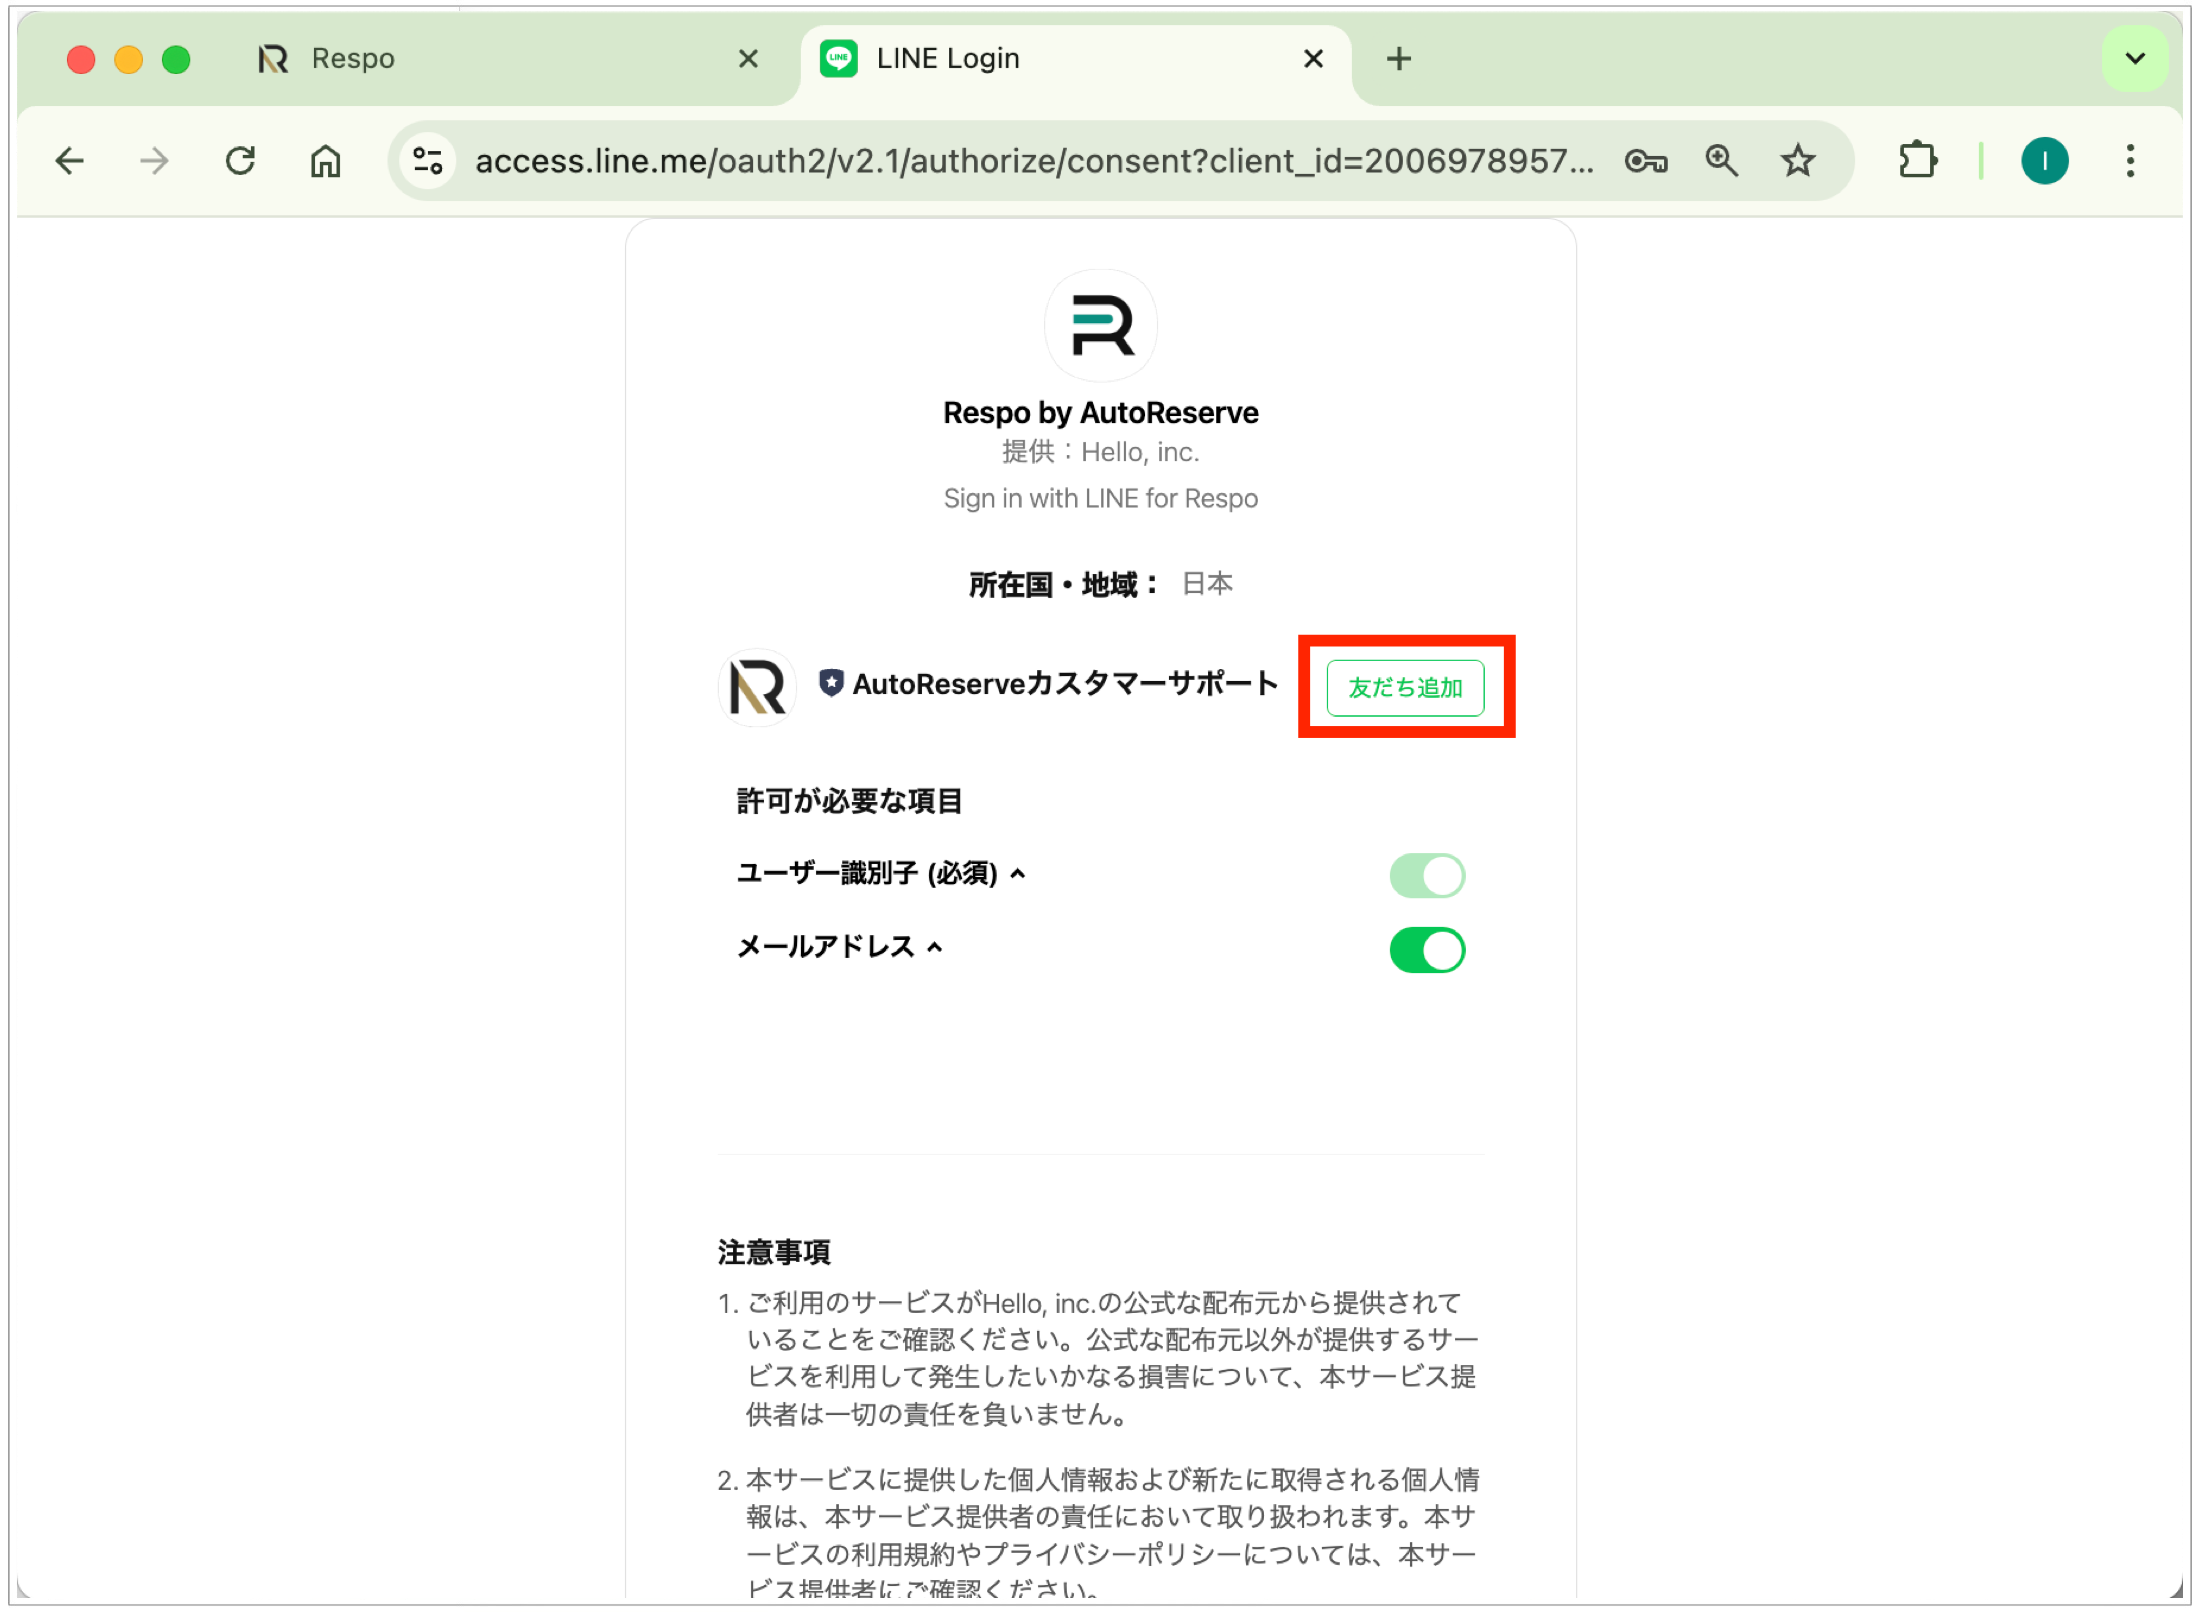Open the profile avatar menu
The height and width of the screenshot is (1612, 2198).
point(2044,161)
